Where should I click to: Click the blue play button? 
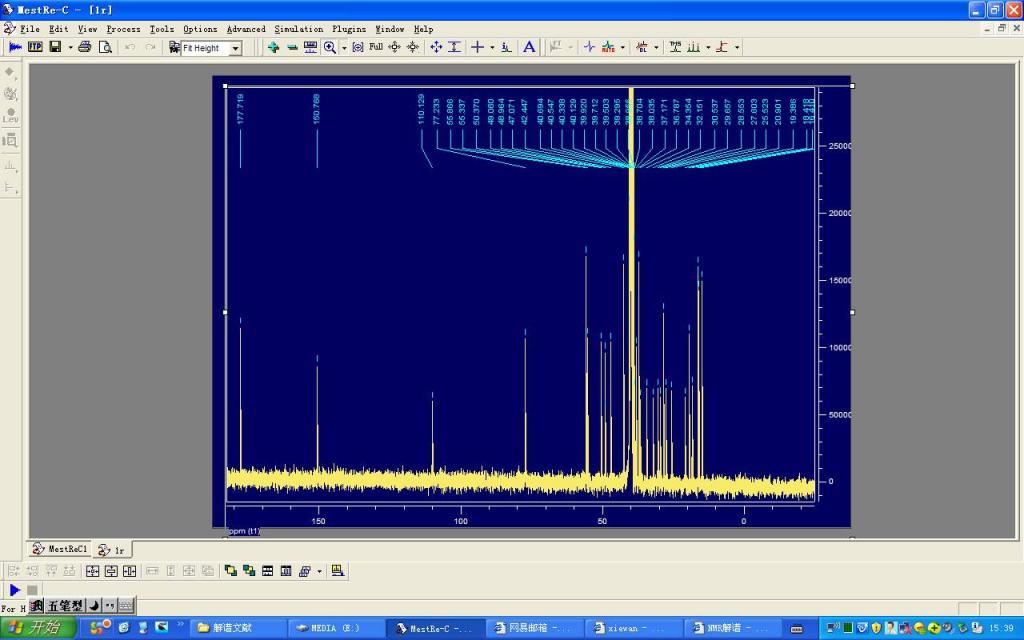click(14, 590)
